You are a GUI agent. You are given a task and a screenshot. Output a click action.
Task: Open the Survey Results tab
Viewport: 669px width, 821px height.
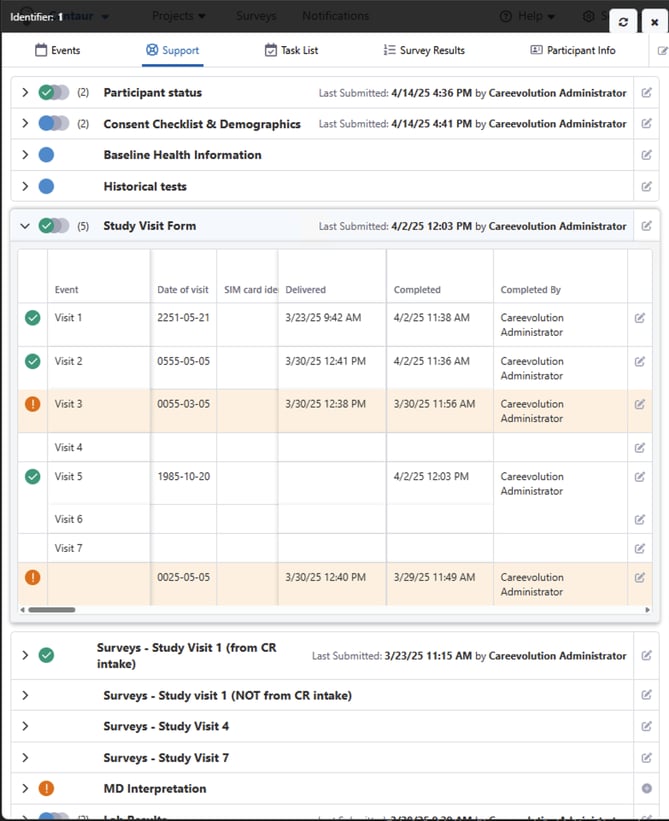click(424, 50)
